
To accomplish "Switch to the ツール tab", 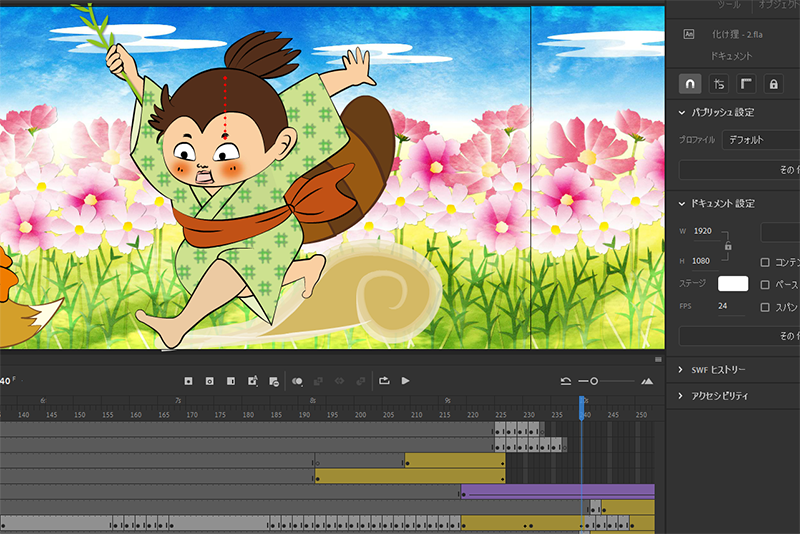I will point(728,5).
